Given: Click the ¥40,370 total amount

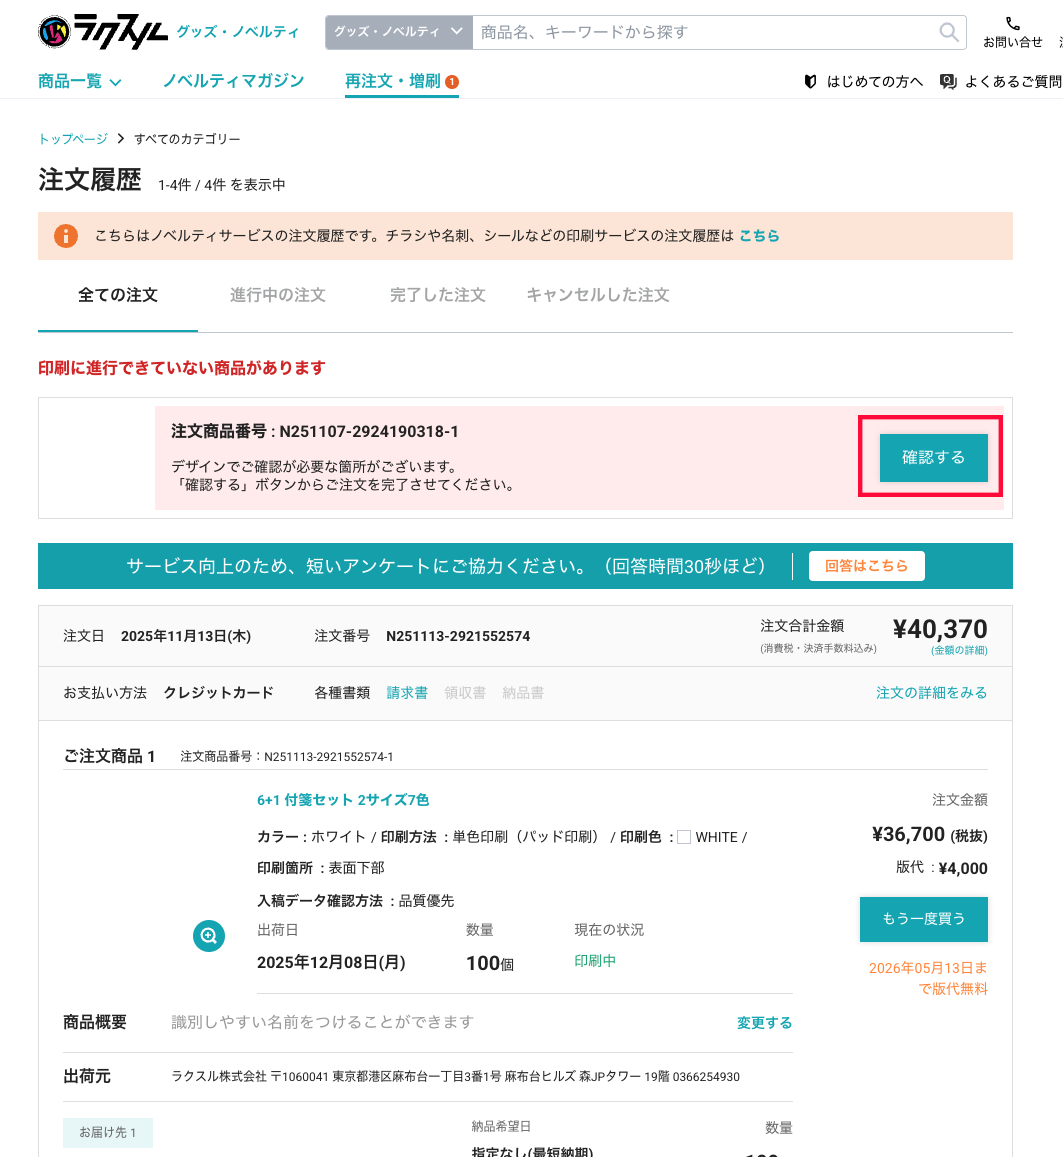Looking at the screenshot, I should point(940,629).
